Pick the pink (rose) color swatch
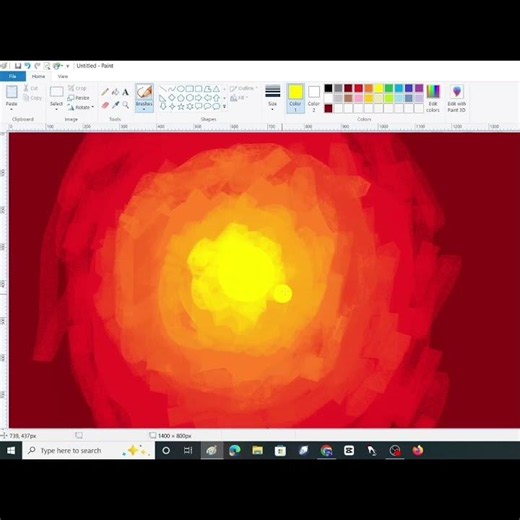This screenshot has width=520, height=520. (x=359, y=98)
